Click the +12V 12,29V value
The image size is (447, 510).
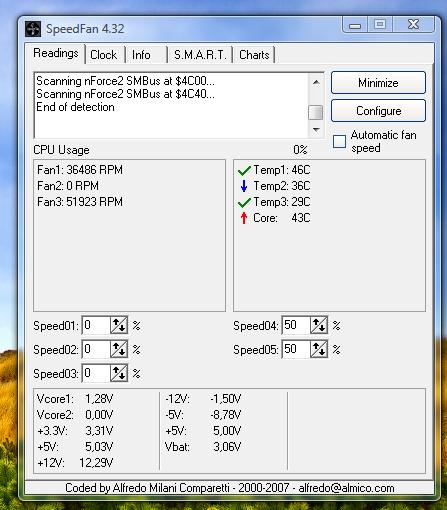[96, 463]
